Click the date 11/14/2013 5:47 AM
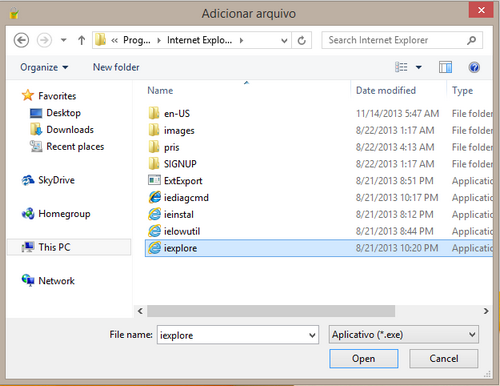Image resolution: width=500 pixels, height=386 pixels. pos(397,114)
